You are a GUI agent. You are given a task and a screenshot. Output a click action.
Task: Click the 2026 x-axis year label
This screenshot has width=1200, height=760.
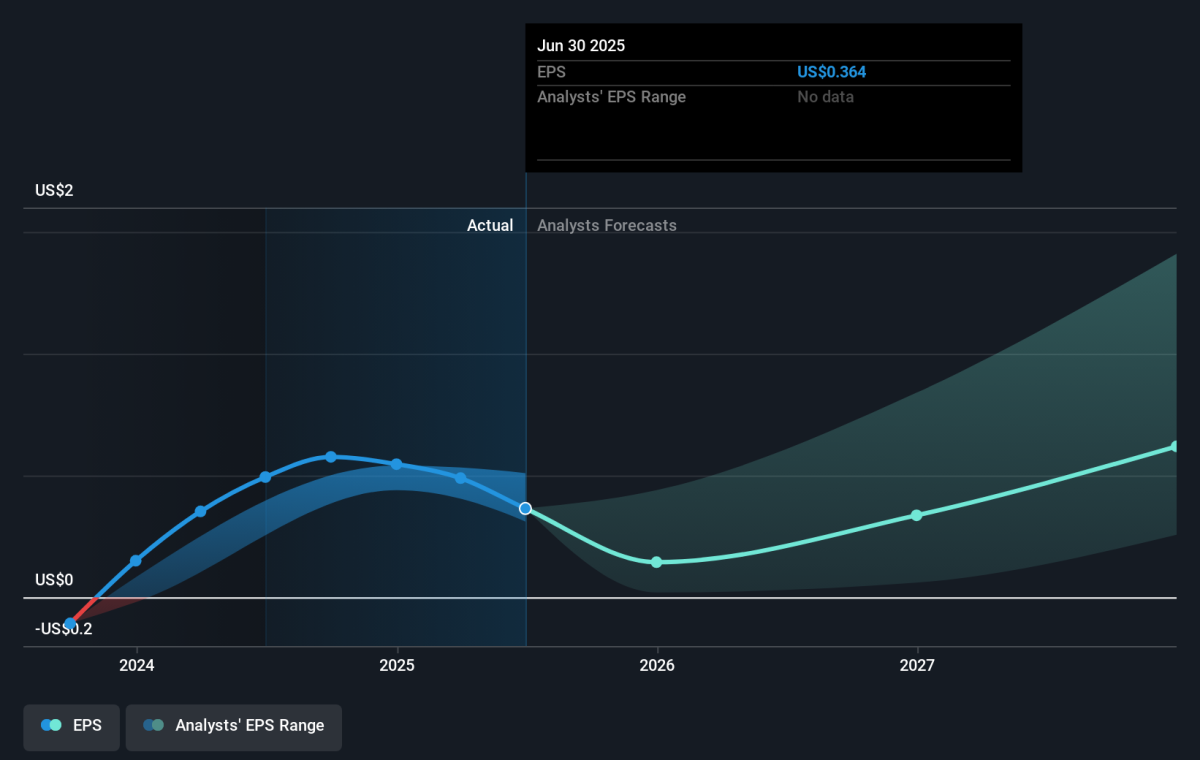point(656,665)
